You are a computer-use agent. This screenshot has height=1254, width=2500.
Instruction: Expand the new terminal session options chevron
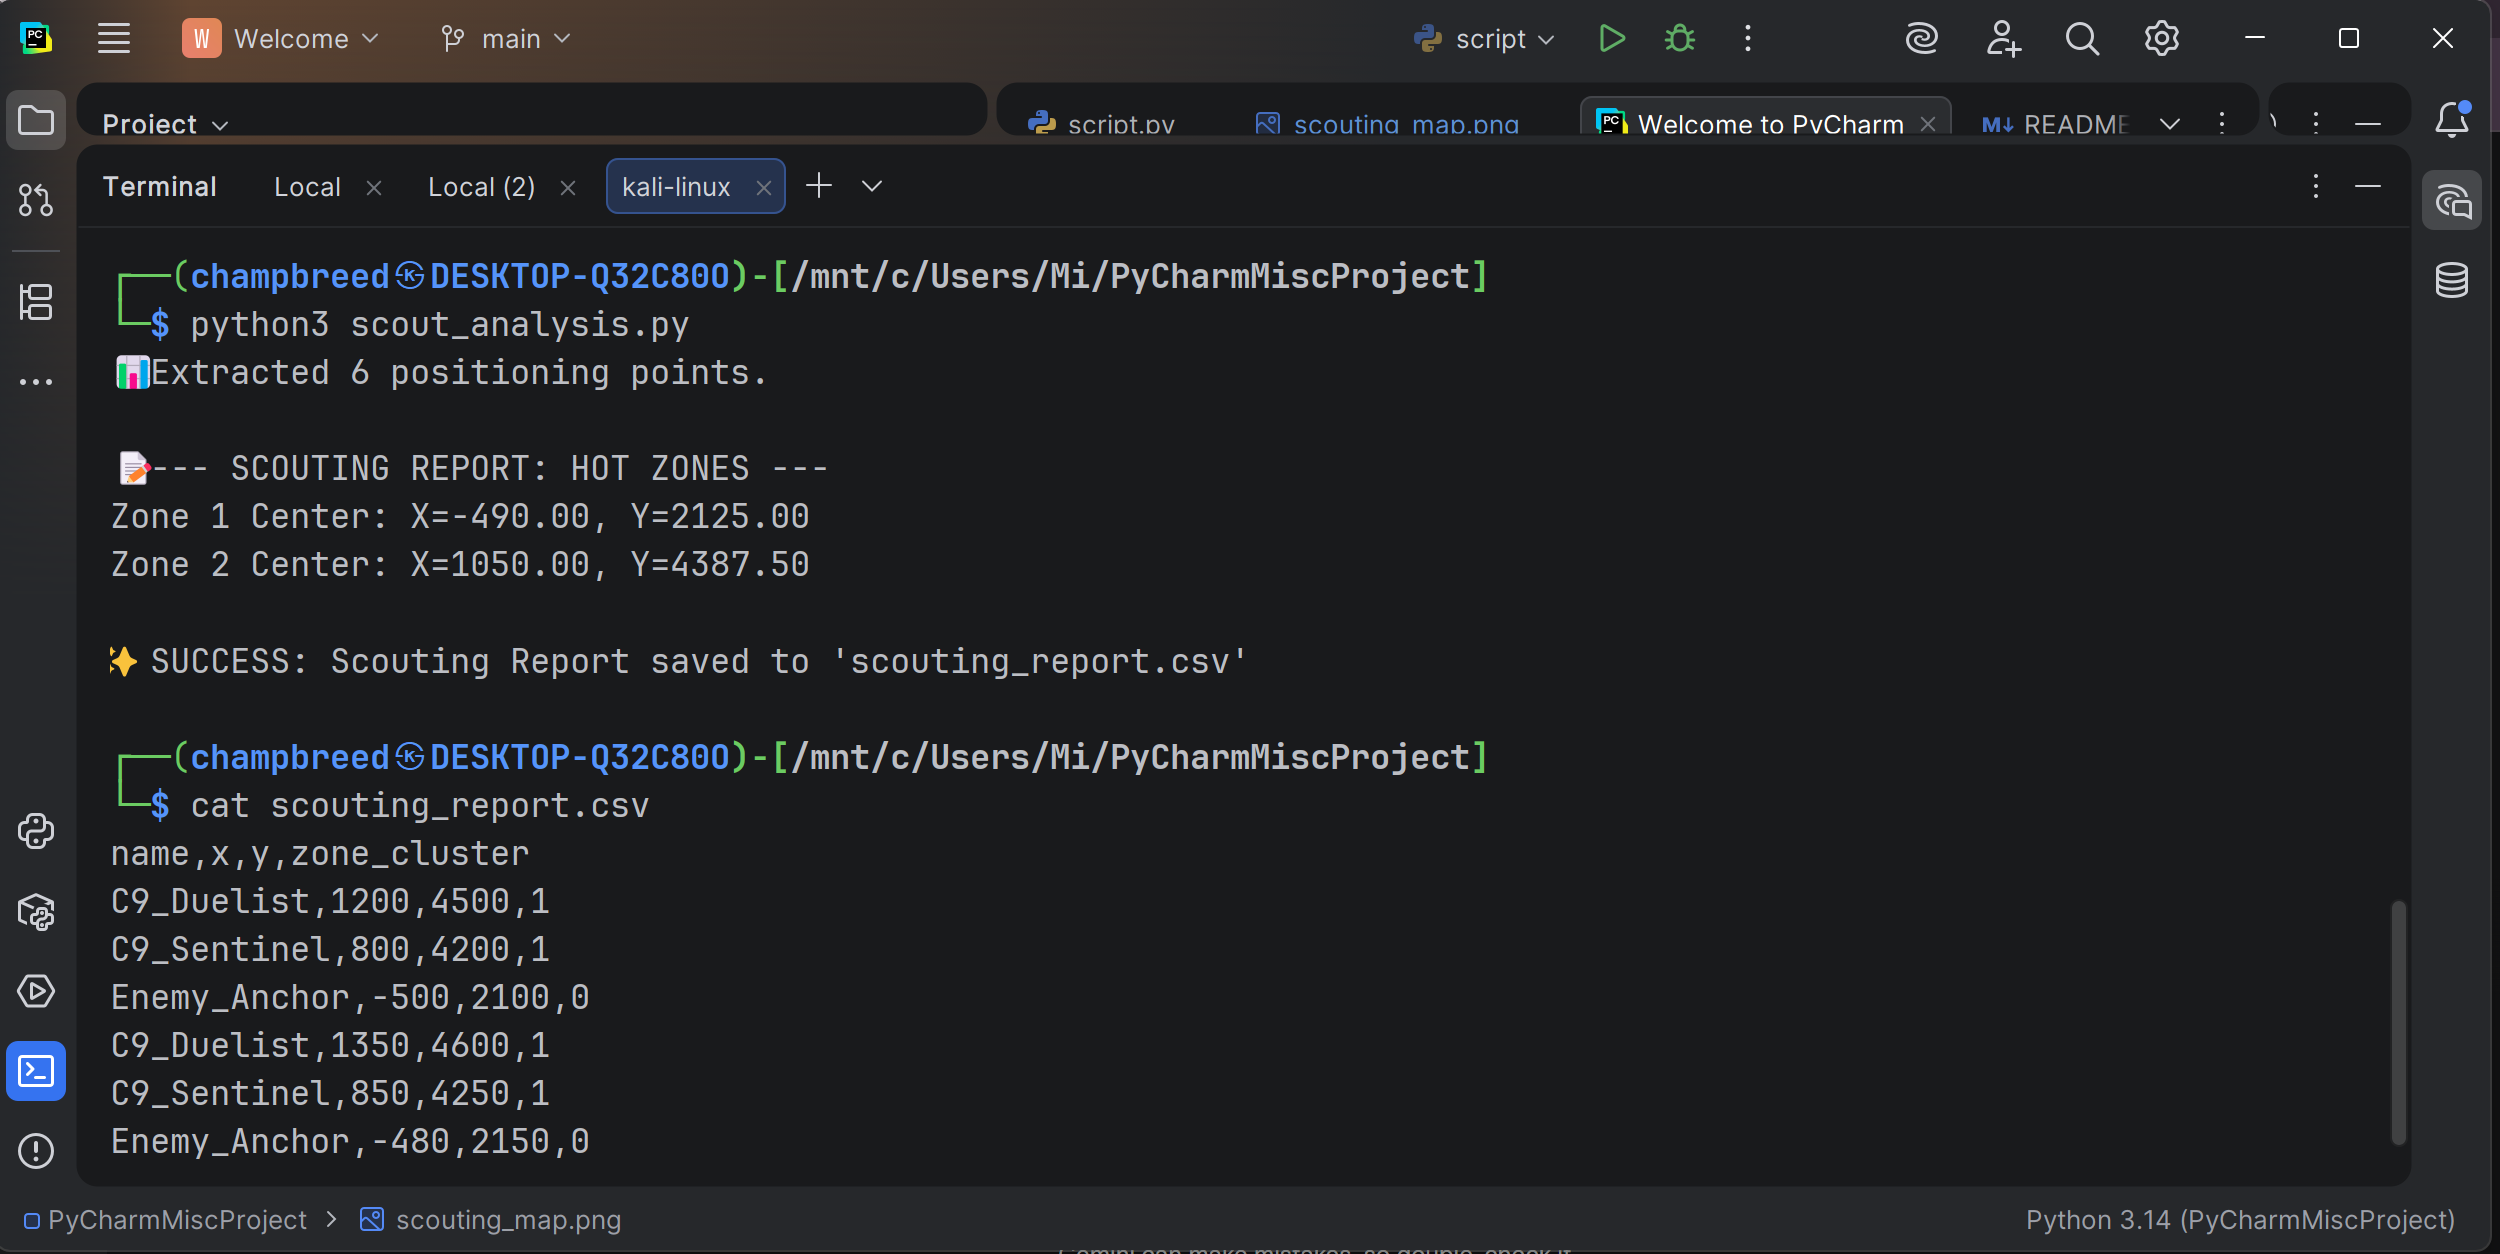(872, 186)
